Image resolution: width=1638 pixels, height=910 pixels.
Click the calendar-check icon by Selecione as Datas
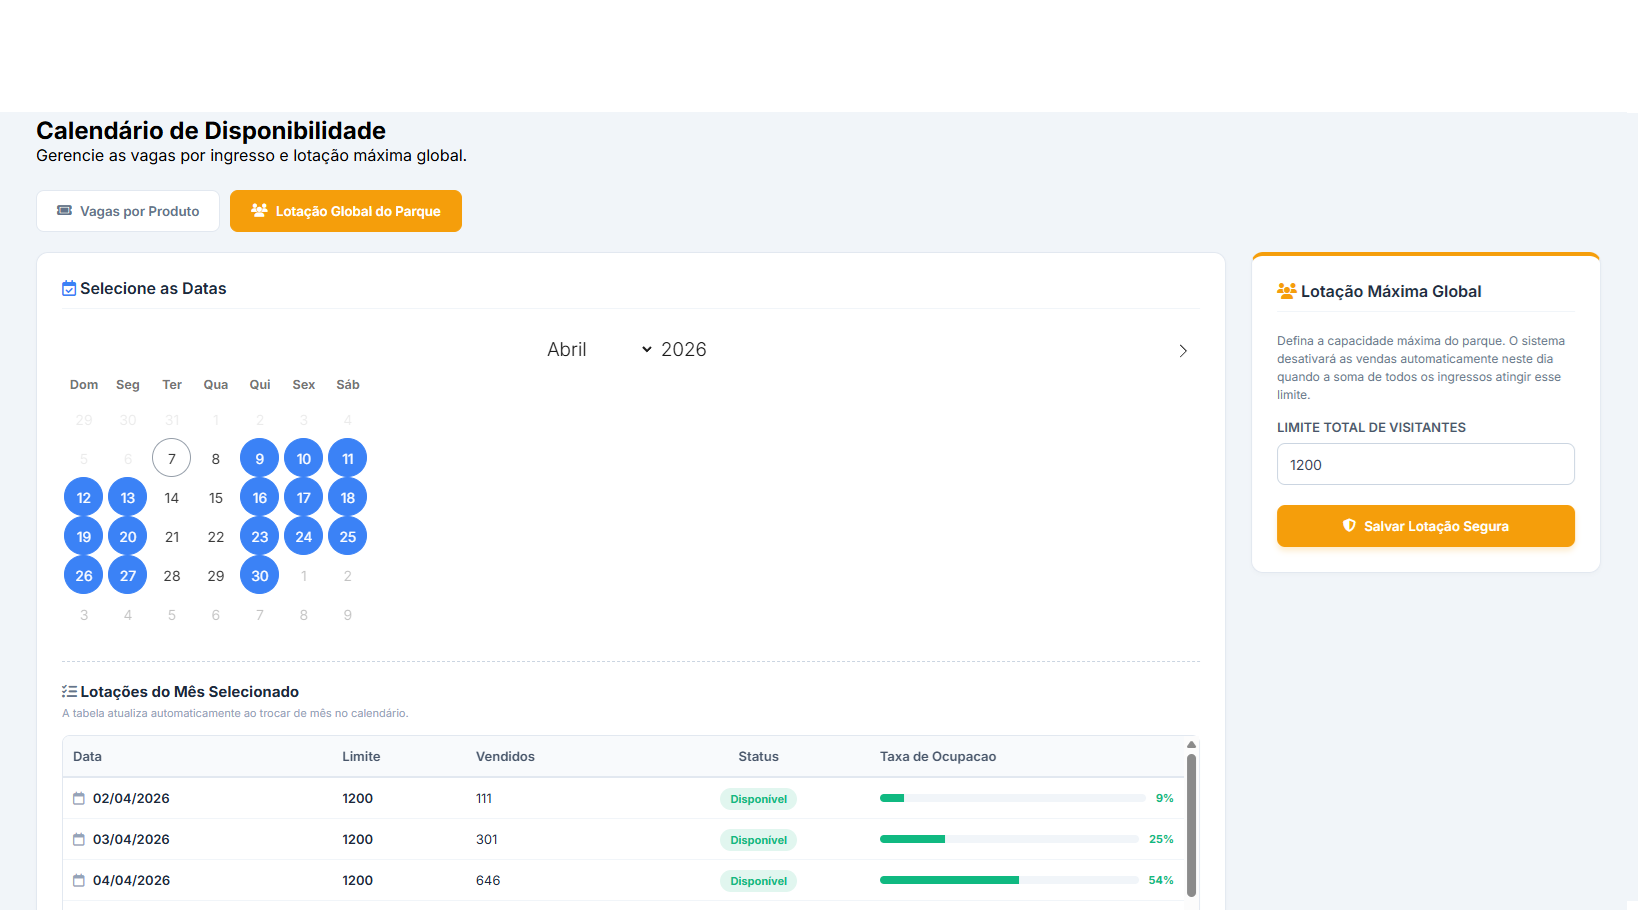(x=69, y=289)
